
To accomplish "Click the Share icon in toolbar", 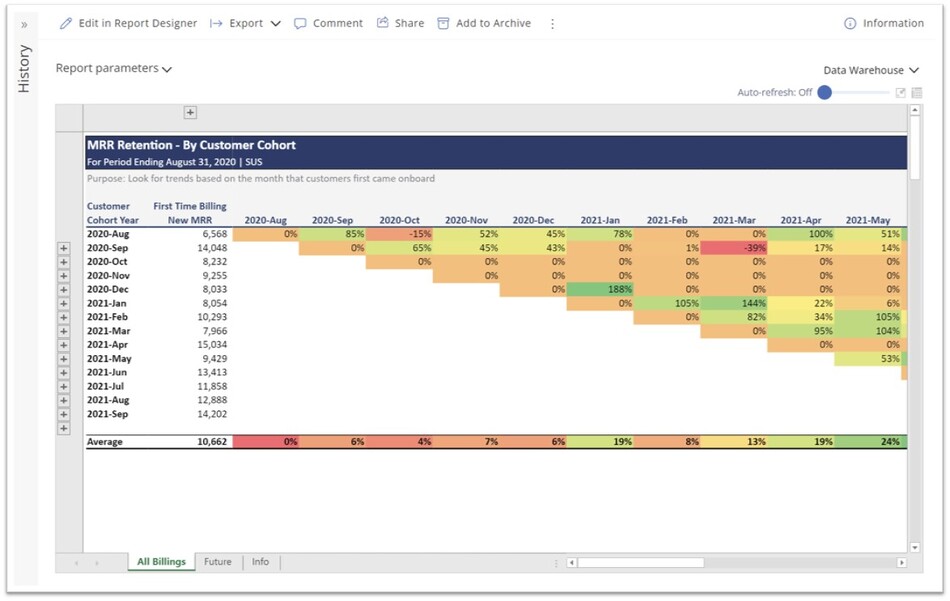I will [x=383, y=23].
